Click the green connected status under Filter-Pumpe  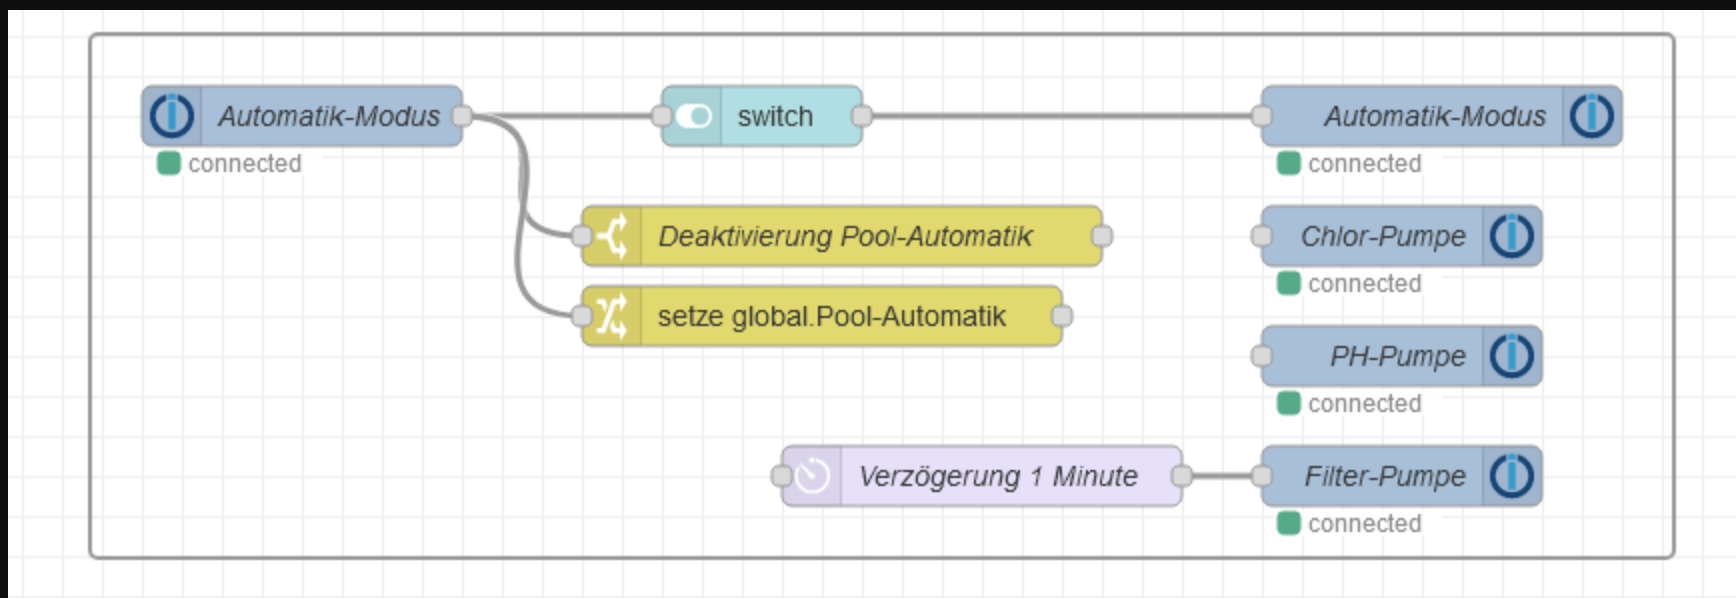click(1289, 523)
